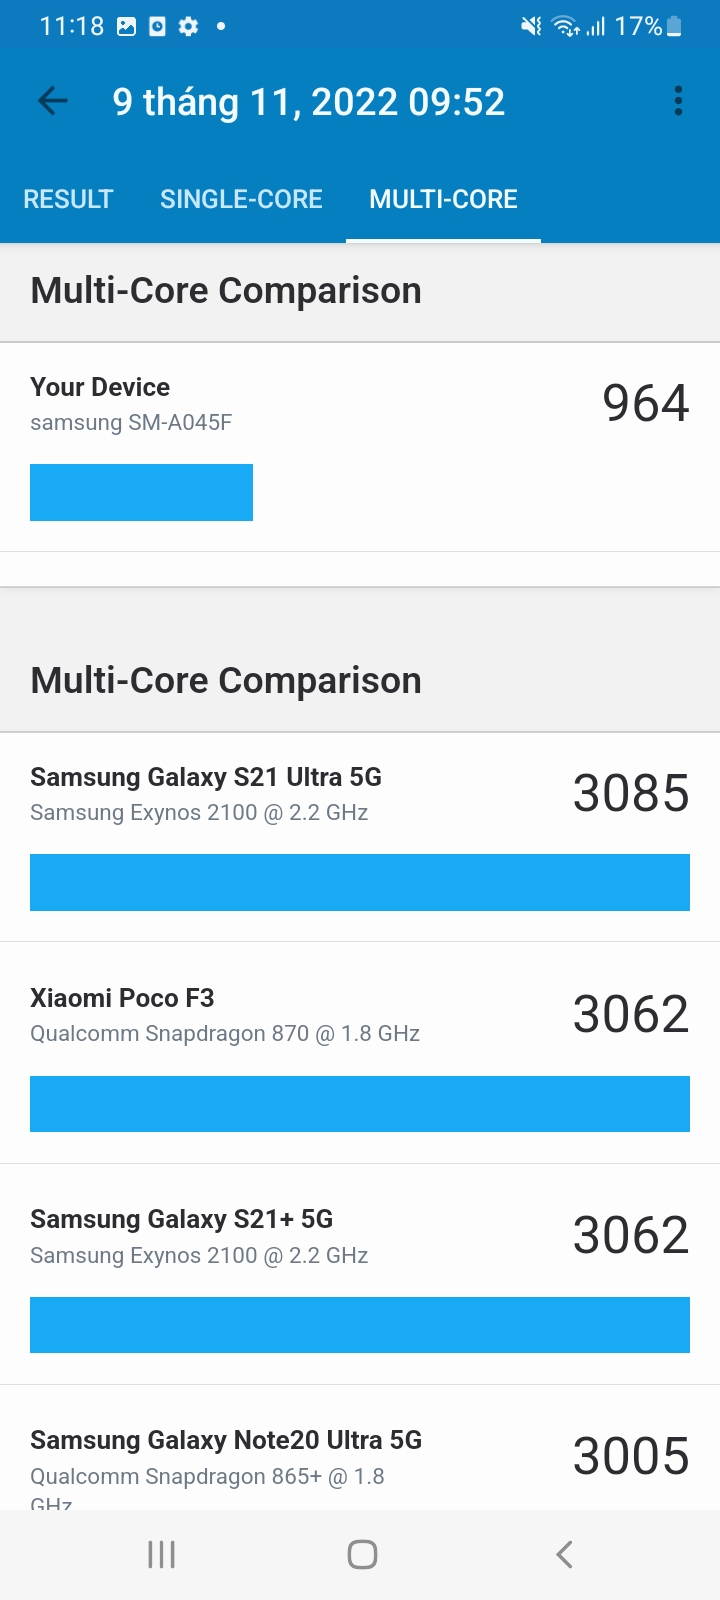Switch to the SINGLE-CORE tab
Viewport: 720px width, 1600px height.
[x=241, y=199]
